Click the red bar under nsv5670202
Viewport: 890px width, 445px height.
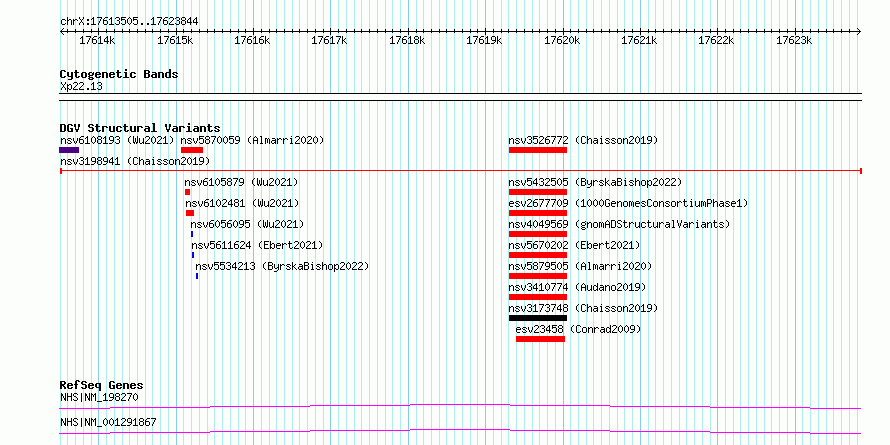point(538,255)
